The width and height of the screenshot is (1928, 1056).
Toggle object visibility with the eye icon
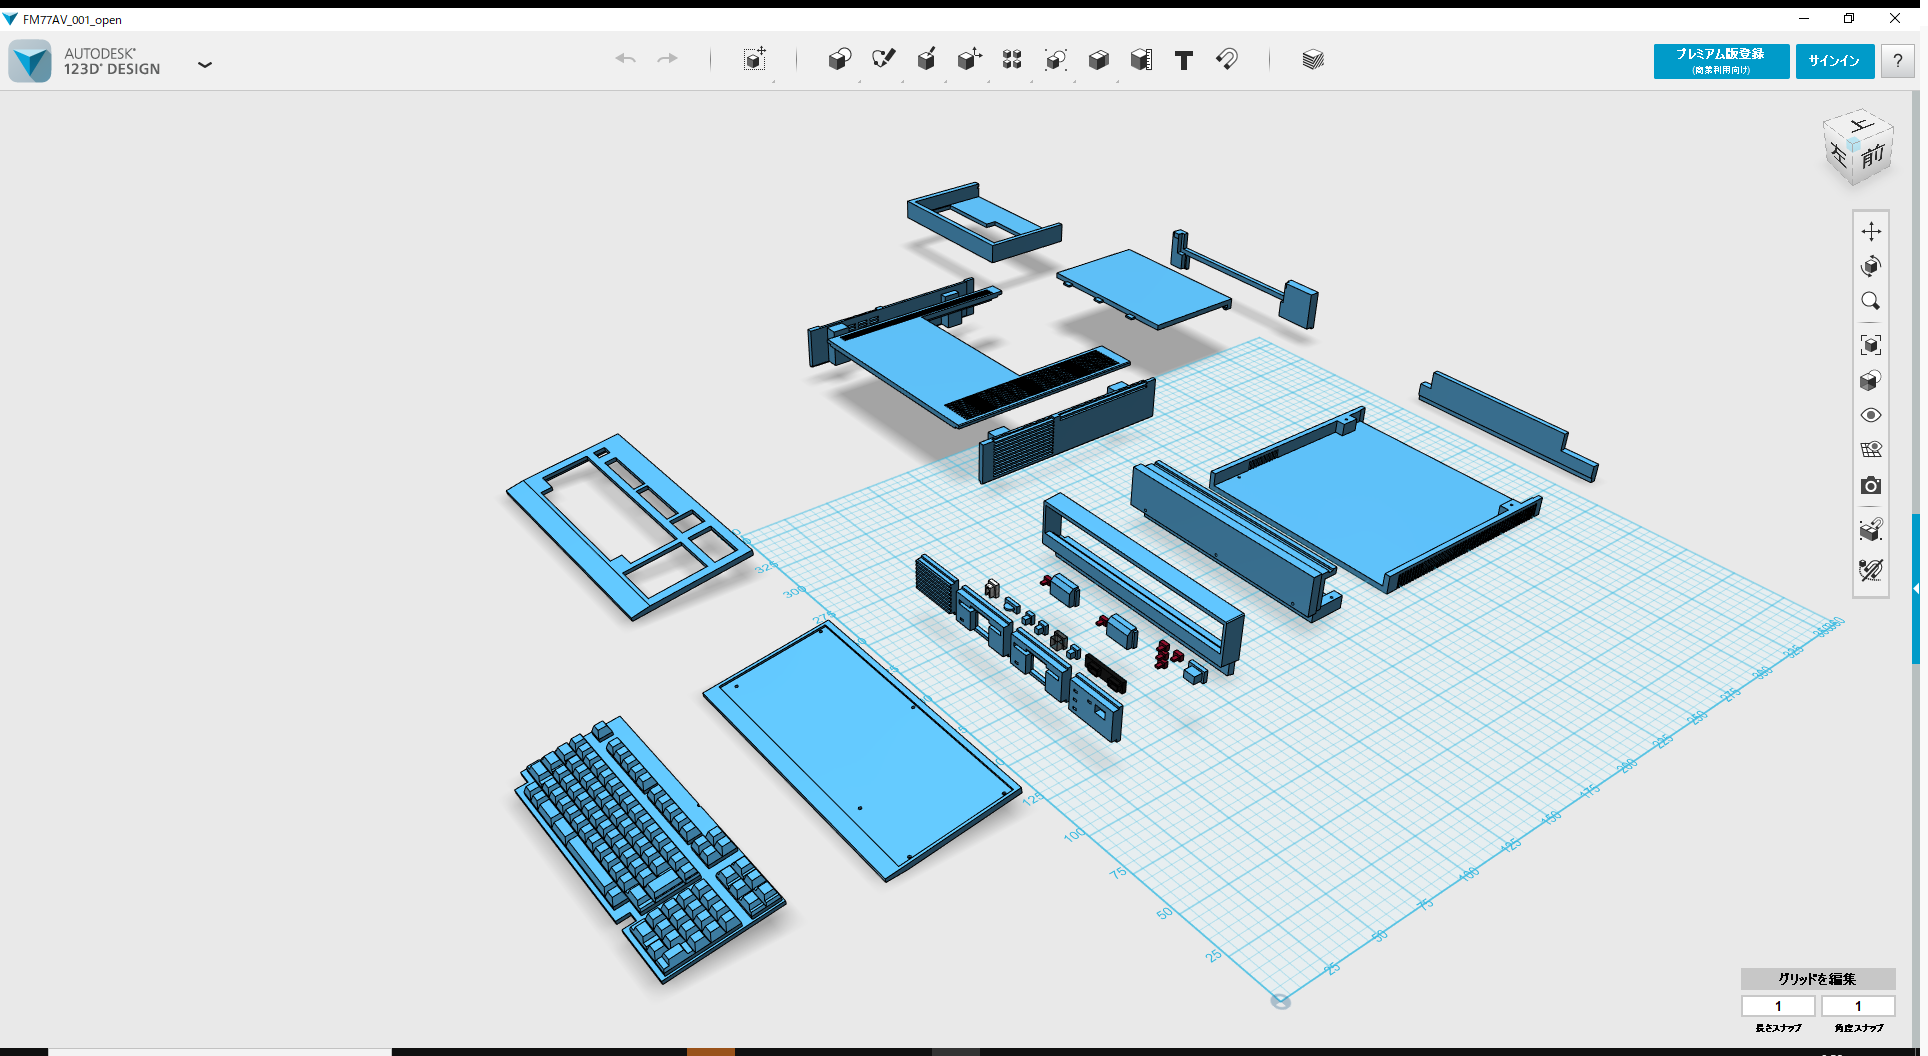click(x=1871, y=414)
